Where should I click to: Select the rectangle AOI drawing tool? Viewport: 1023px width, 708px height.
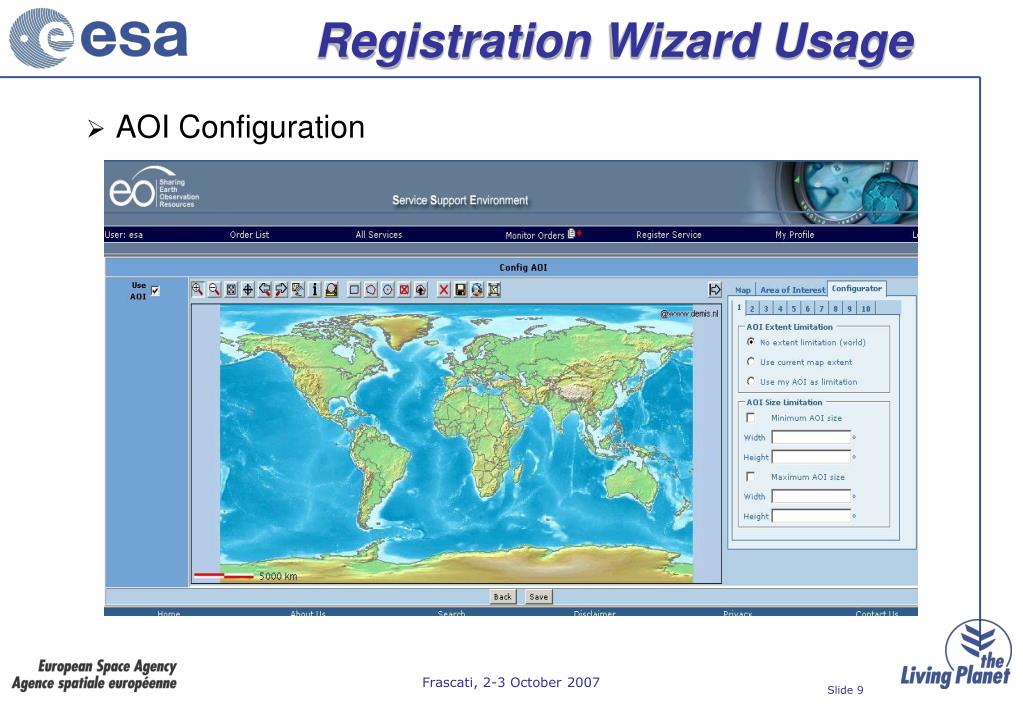(x=354, y=289)
